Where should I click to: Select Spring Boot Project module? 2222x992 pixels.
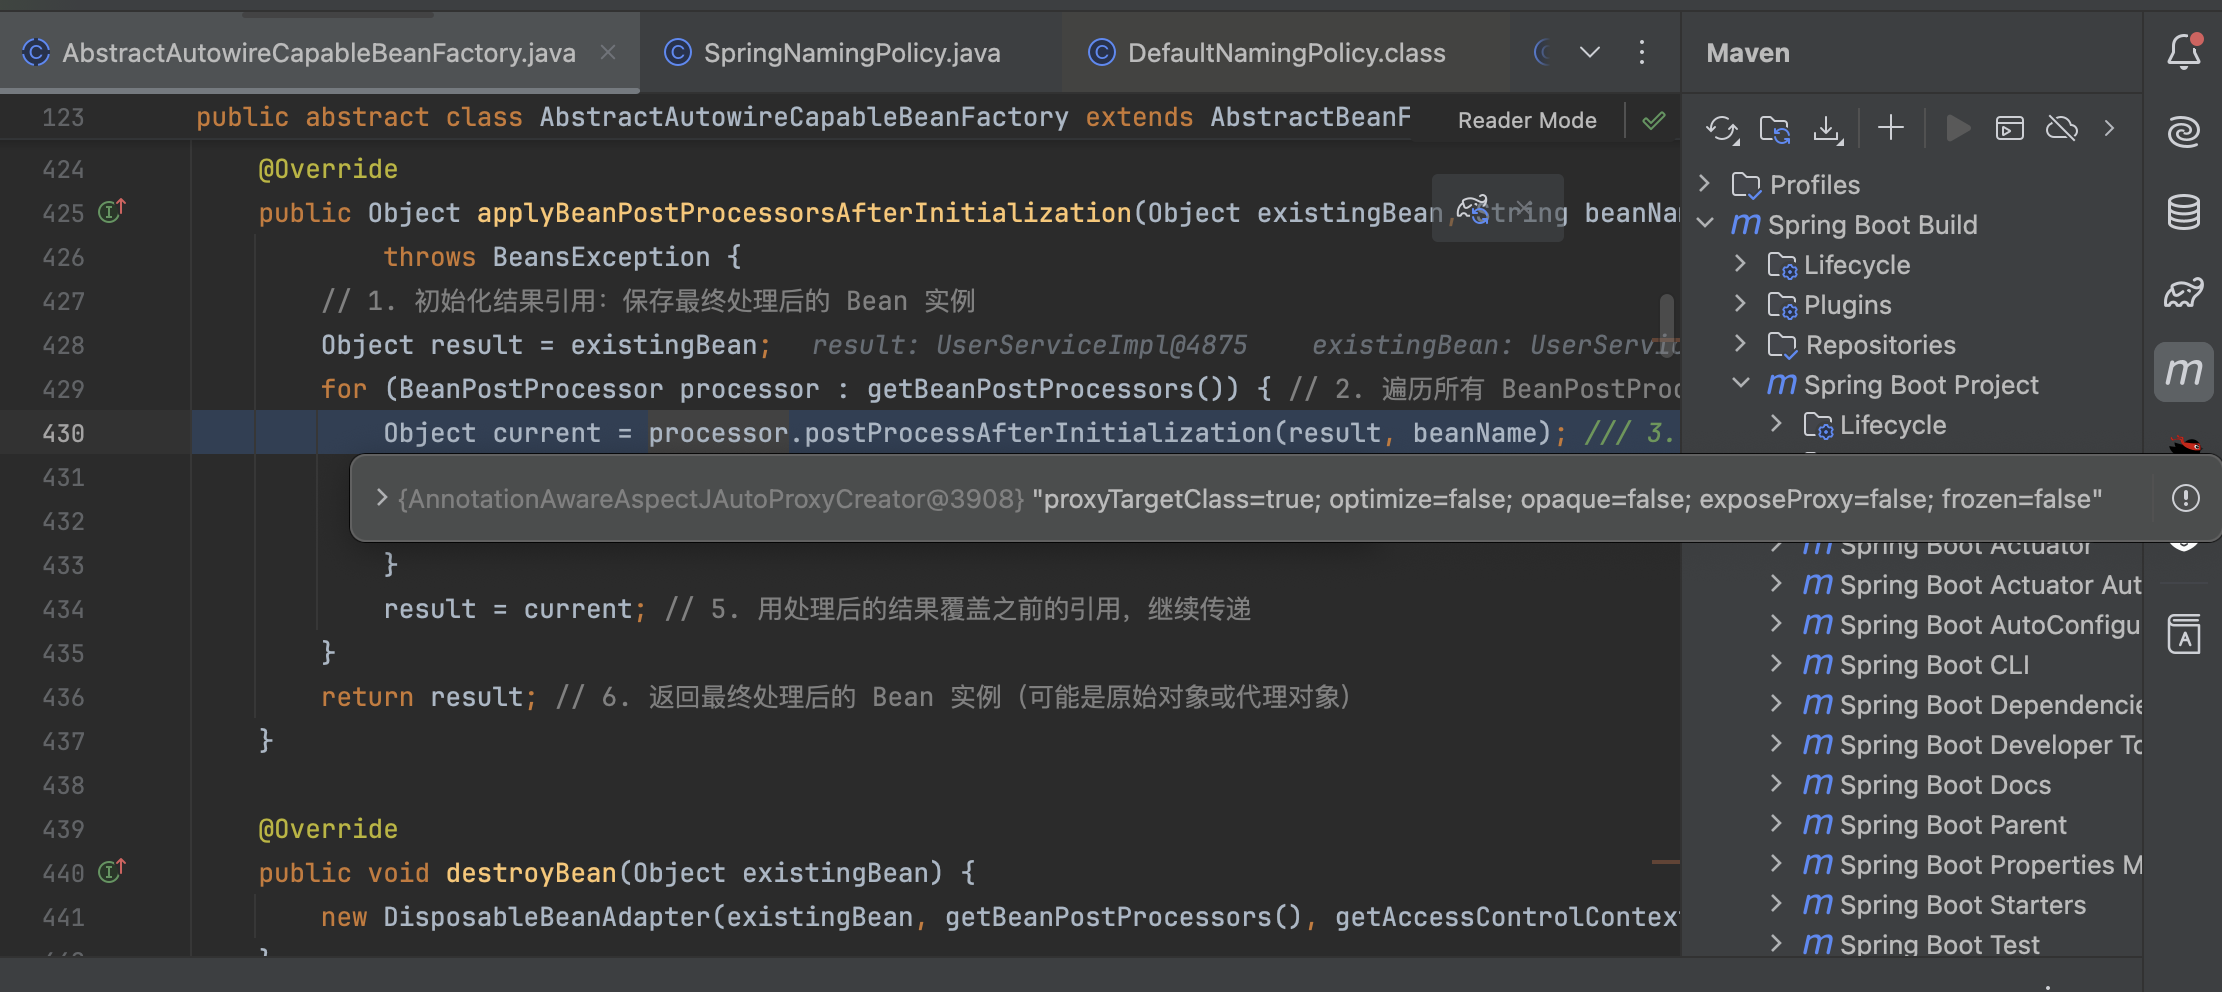click(x=1920, y=385)
